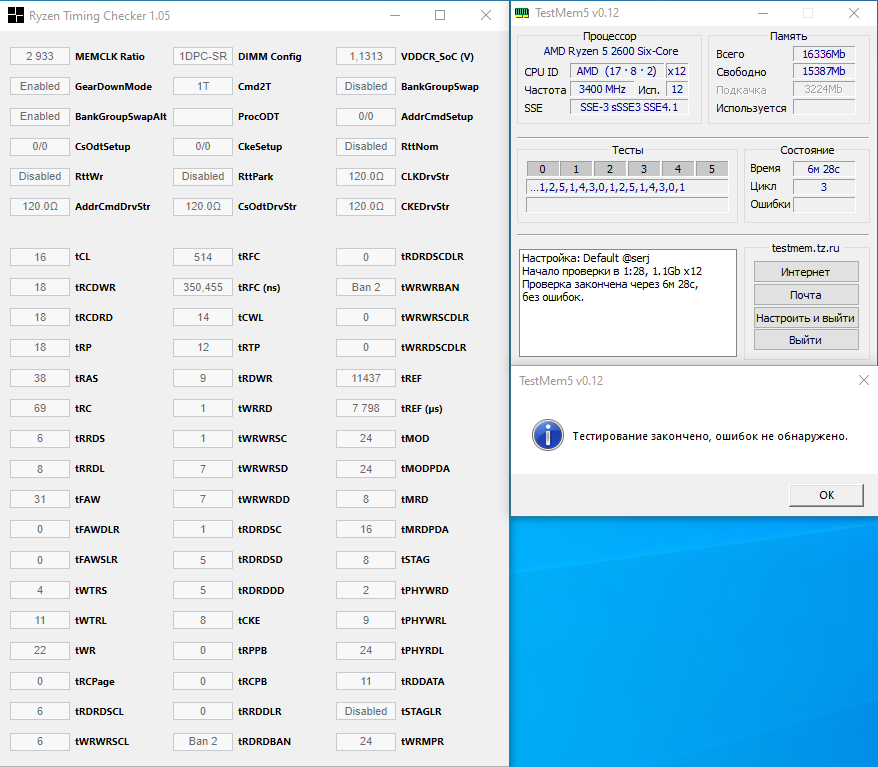Click the MEMCLK Ratio value 2 933
The height and width of the screenshot is (767, 878).
[x=40, y=56]
